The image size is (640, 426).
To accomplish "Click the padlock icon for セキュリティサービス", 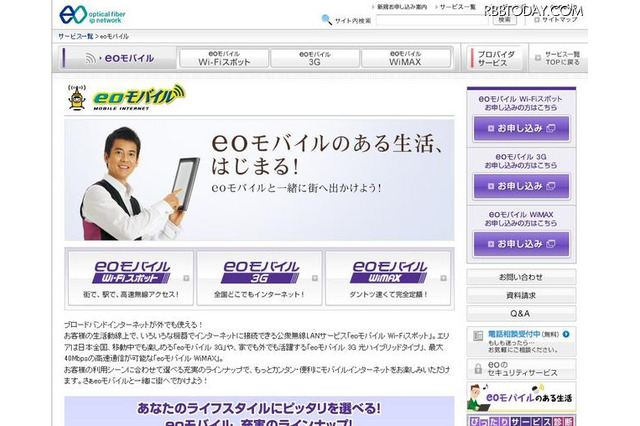I will [x=478, y=369].
